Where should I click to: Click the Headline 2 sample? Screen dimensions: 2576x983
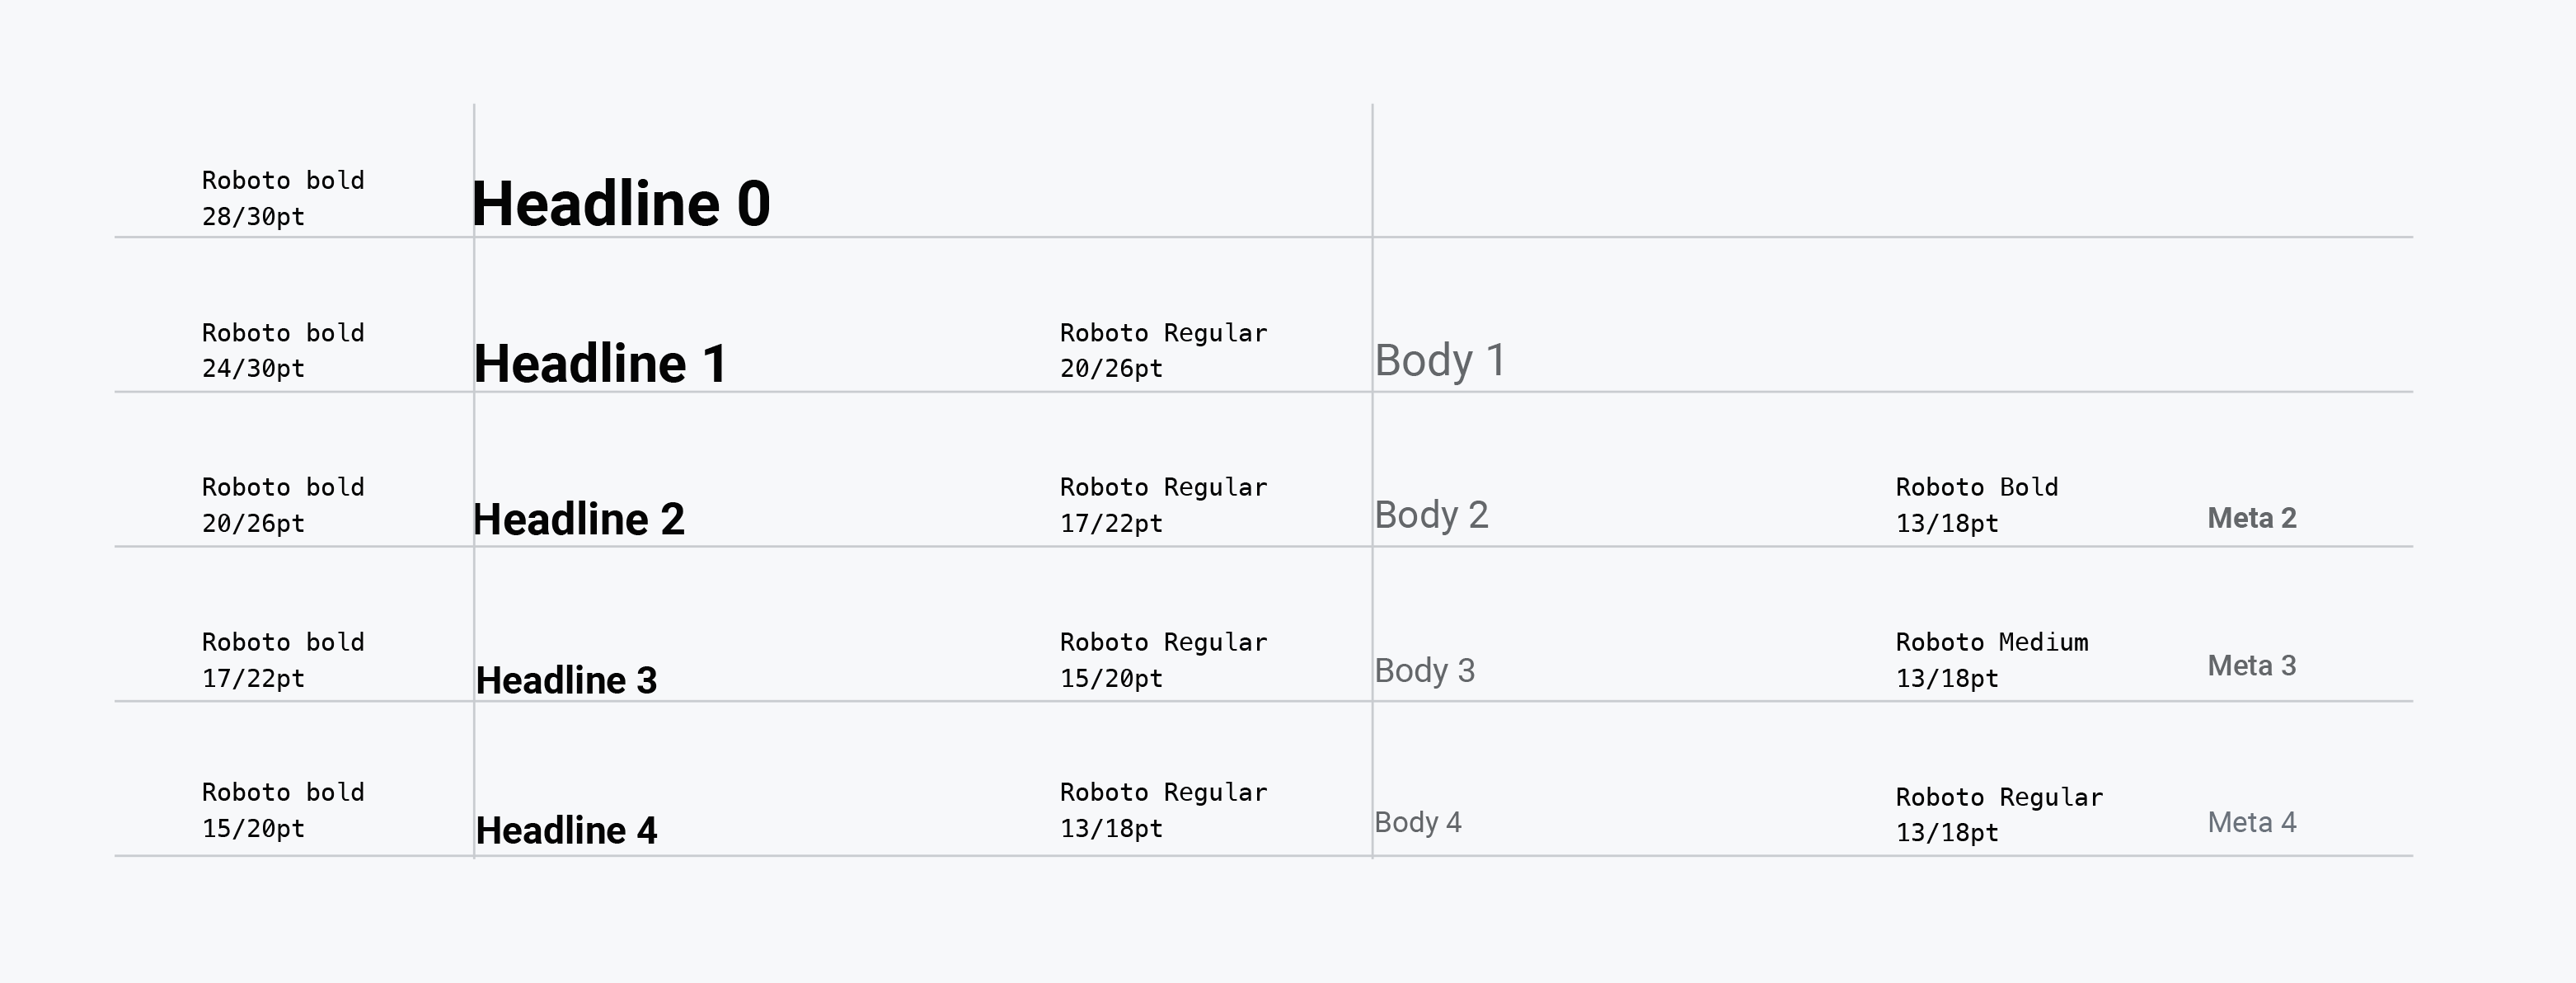578,519
